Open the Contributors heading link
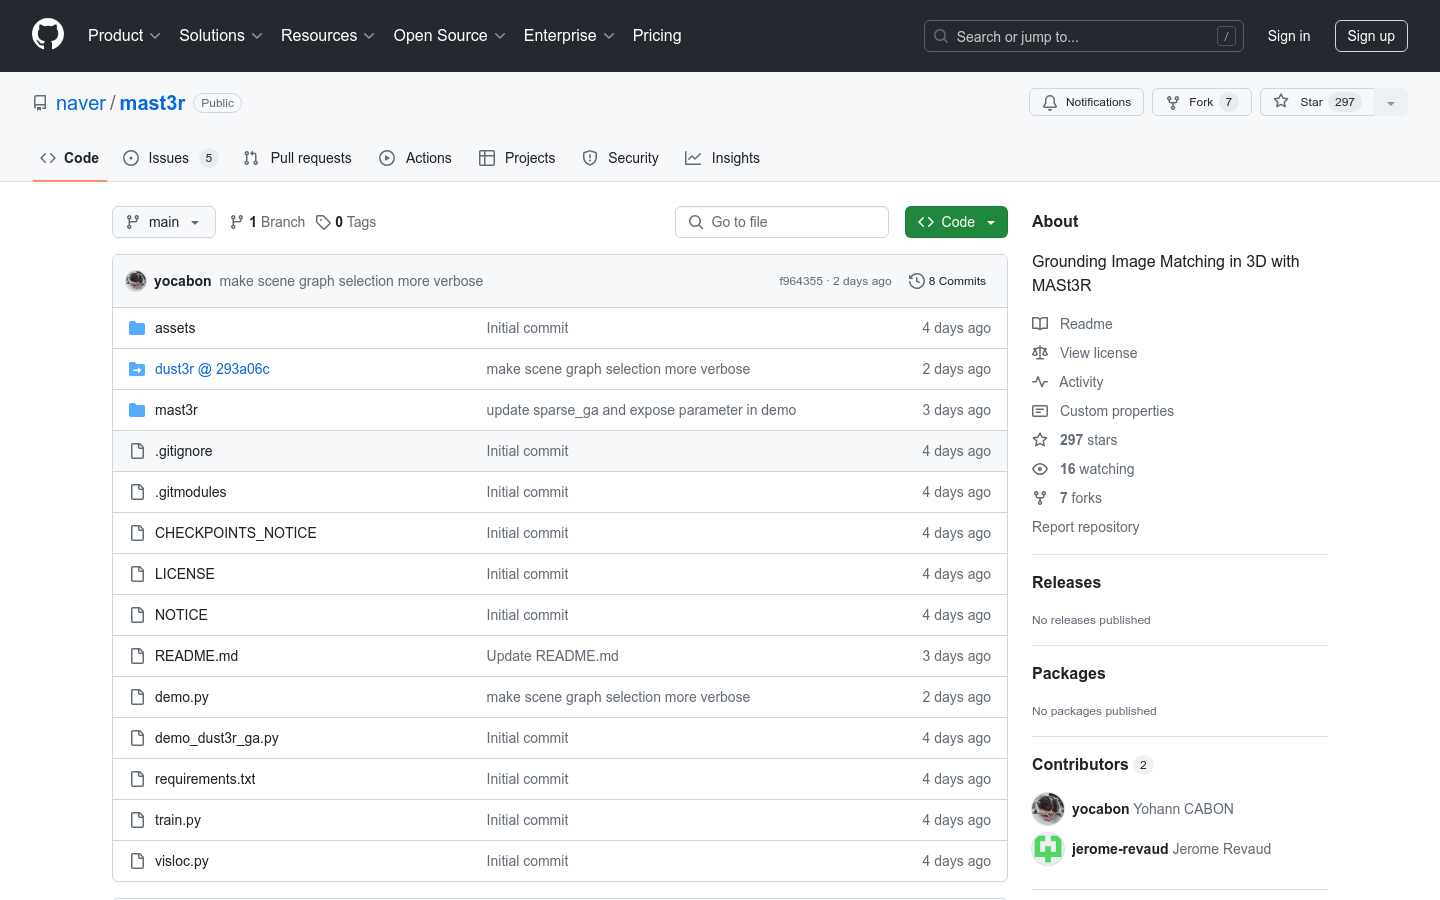 pos(1092,764)
